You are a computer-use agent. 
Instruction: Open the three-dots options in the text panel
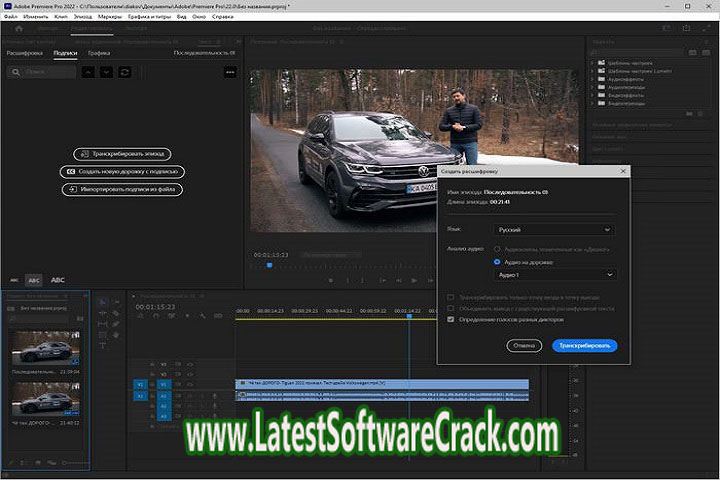pyautogui.click(x=230, y=72)
